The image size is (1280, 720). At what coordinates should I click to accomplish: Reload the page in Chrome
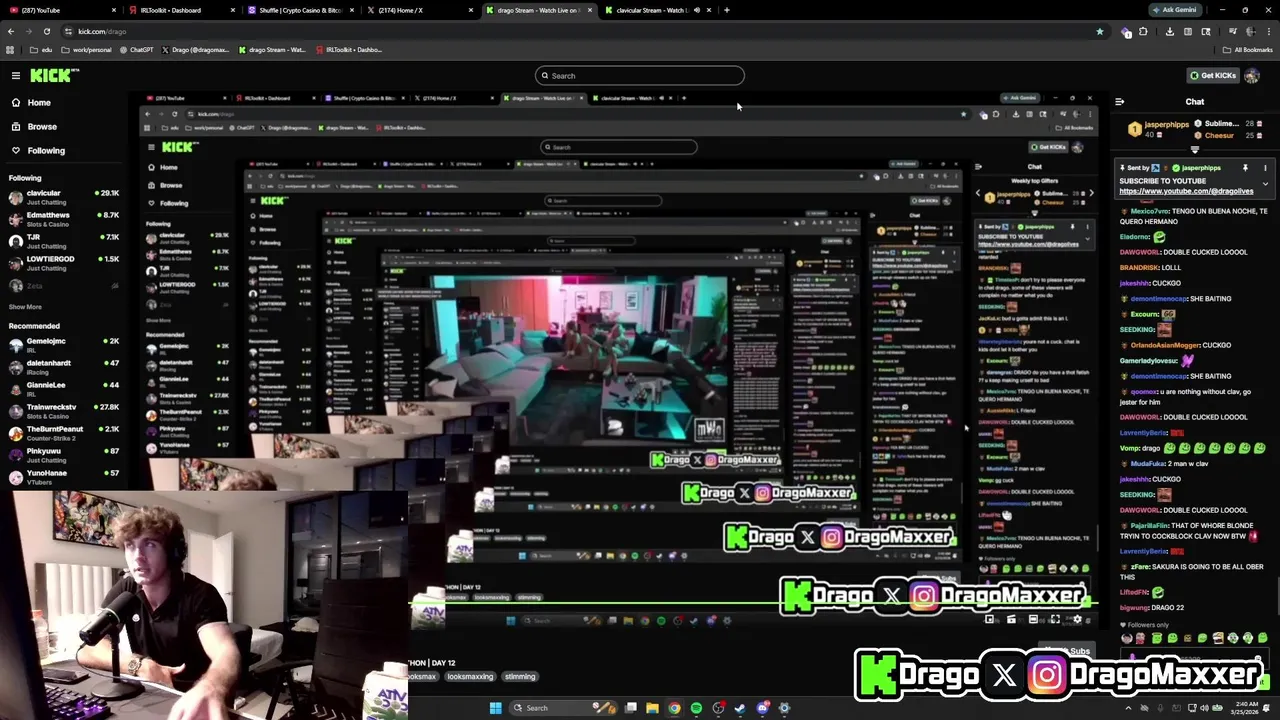(46, 32)
